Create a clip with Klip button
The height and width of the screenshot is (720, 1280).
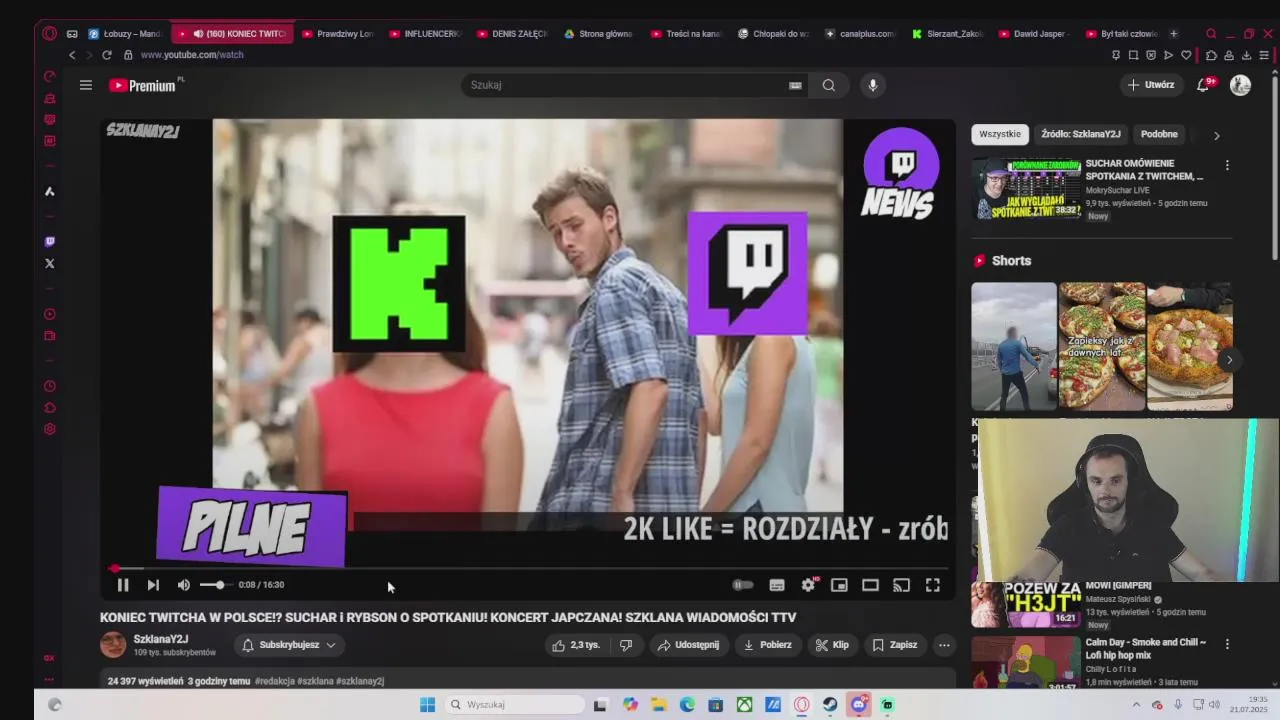832,645
